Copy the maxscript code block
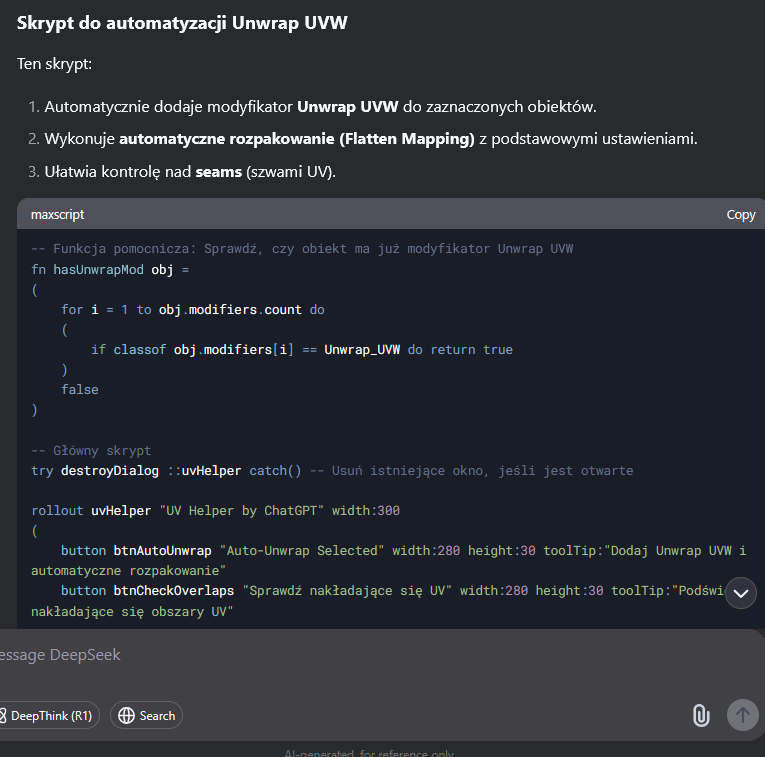 tap(740, 215)
